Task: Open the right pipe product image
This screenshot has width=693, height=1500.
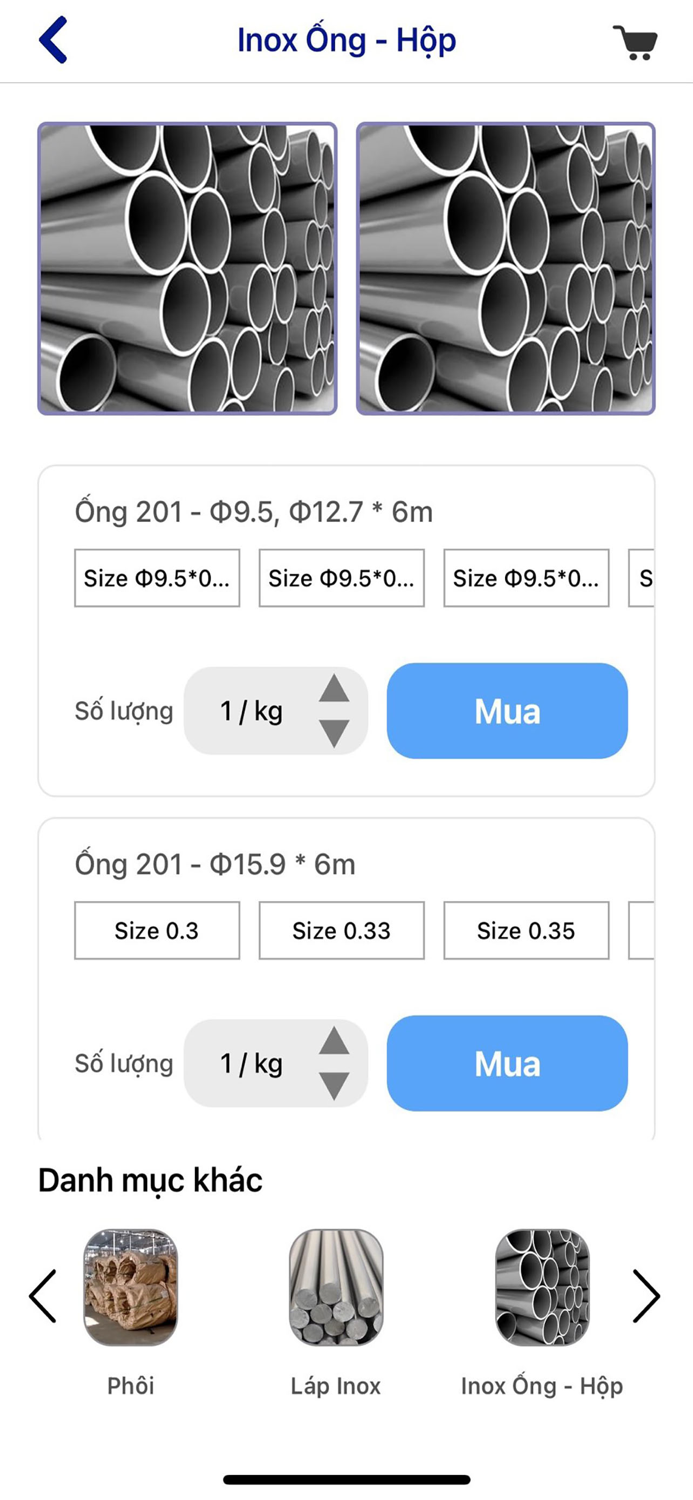Action: [505, 268]
